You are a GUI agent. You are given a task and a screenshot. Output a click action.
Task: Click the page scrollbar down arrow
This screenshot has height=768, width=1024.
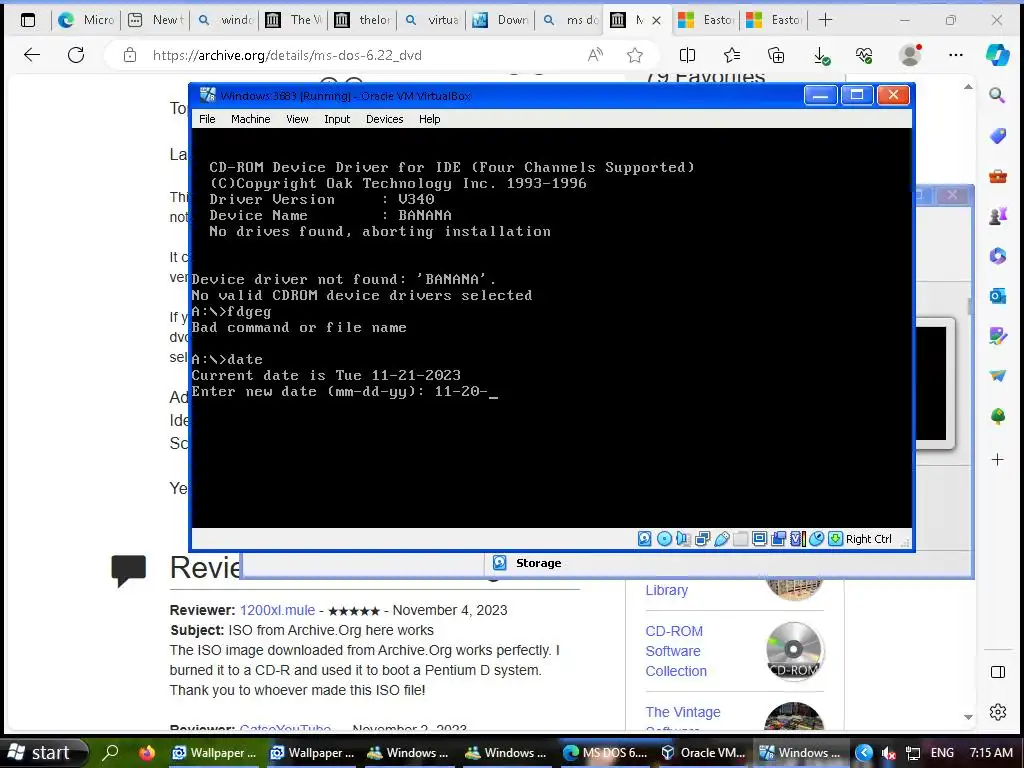pyautogui.click(x=968, y=716)
